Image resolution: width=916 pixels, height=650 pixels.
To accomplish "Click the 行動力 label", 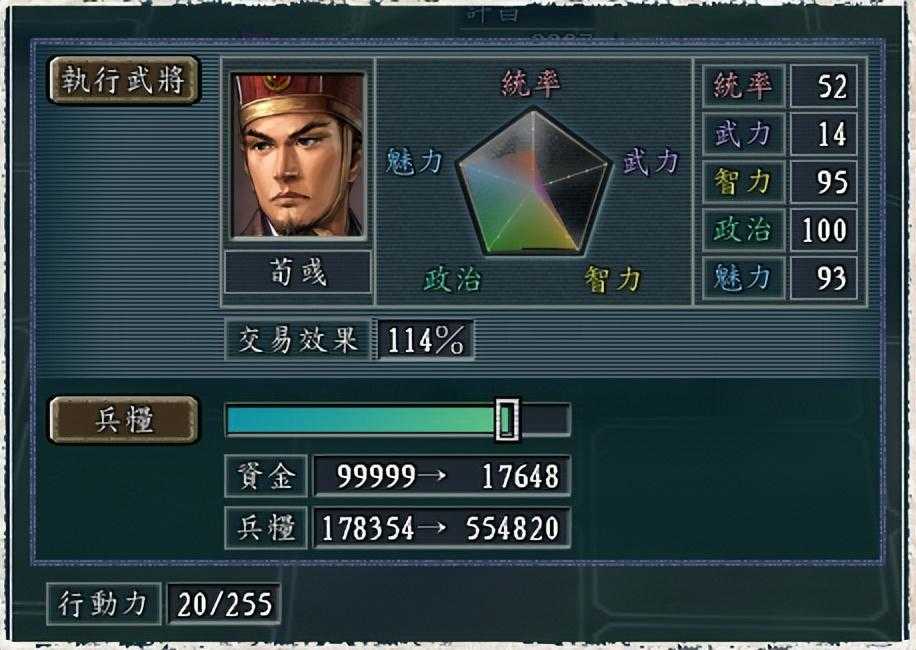I will tap(103, 603).
